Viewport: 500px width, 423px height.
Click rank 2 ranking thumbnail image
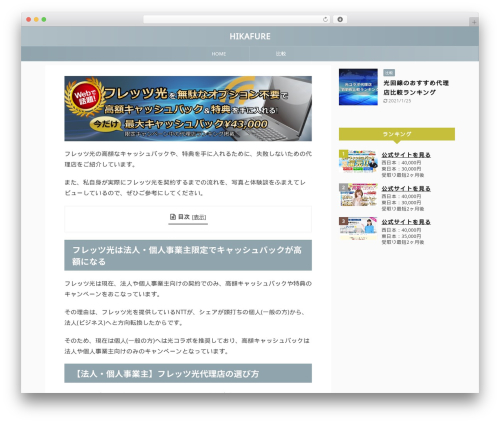(358, 195)
